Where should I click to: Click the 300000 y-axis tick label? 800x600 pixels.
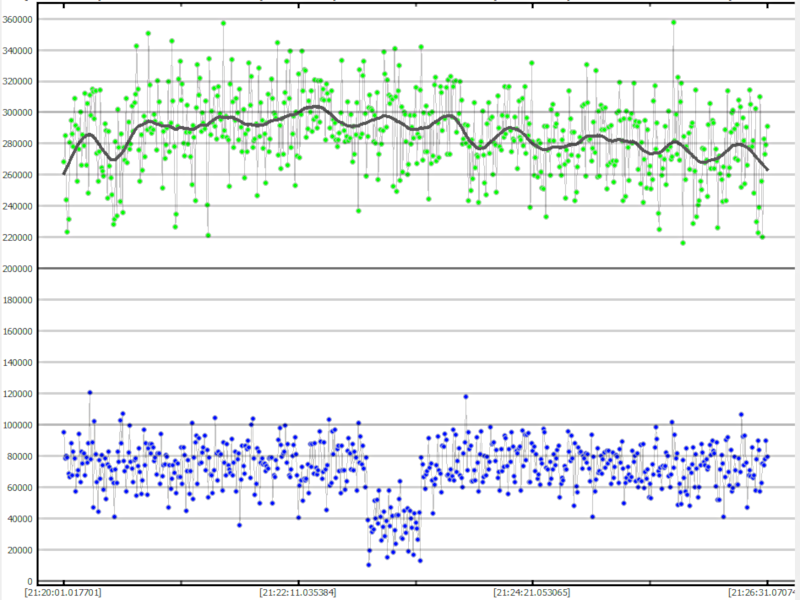coord(18,113)
